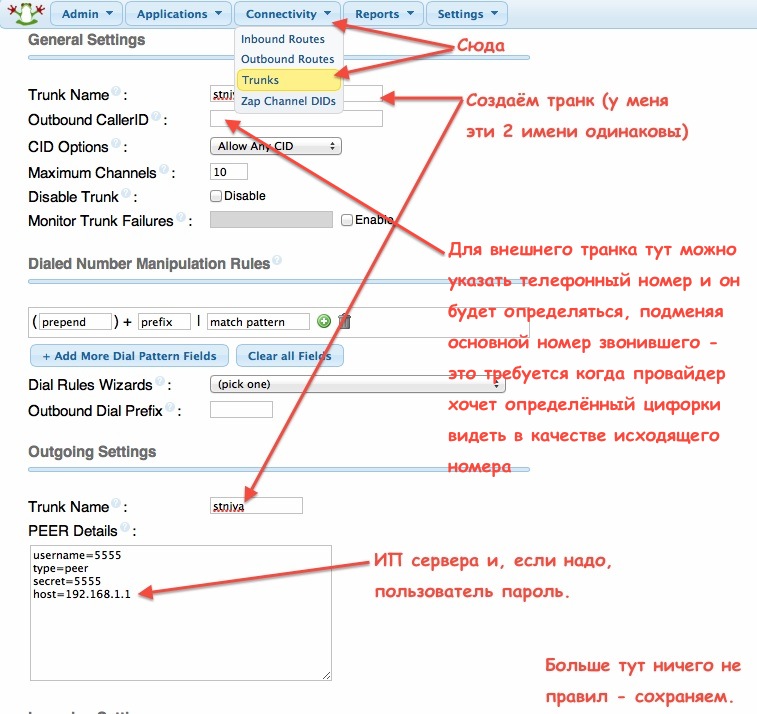The image size is (757, 714).
Task: Open the CID Options dropdown
Action: coord(276,146)
